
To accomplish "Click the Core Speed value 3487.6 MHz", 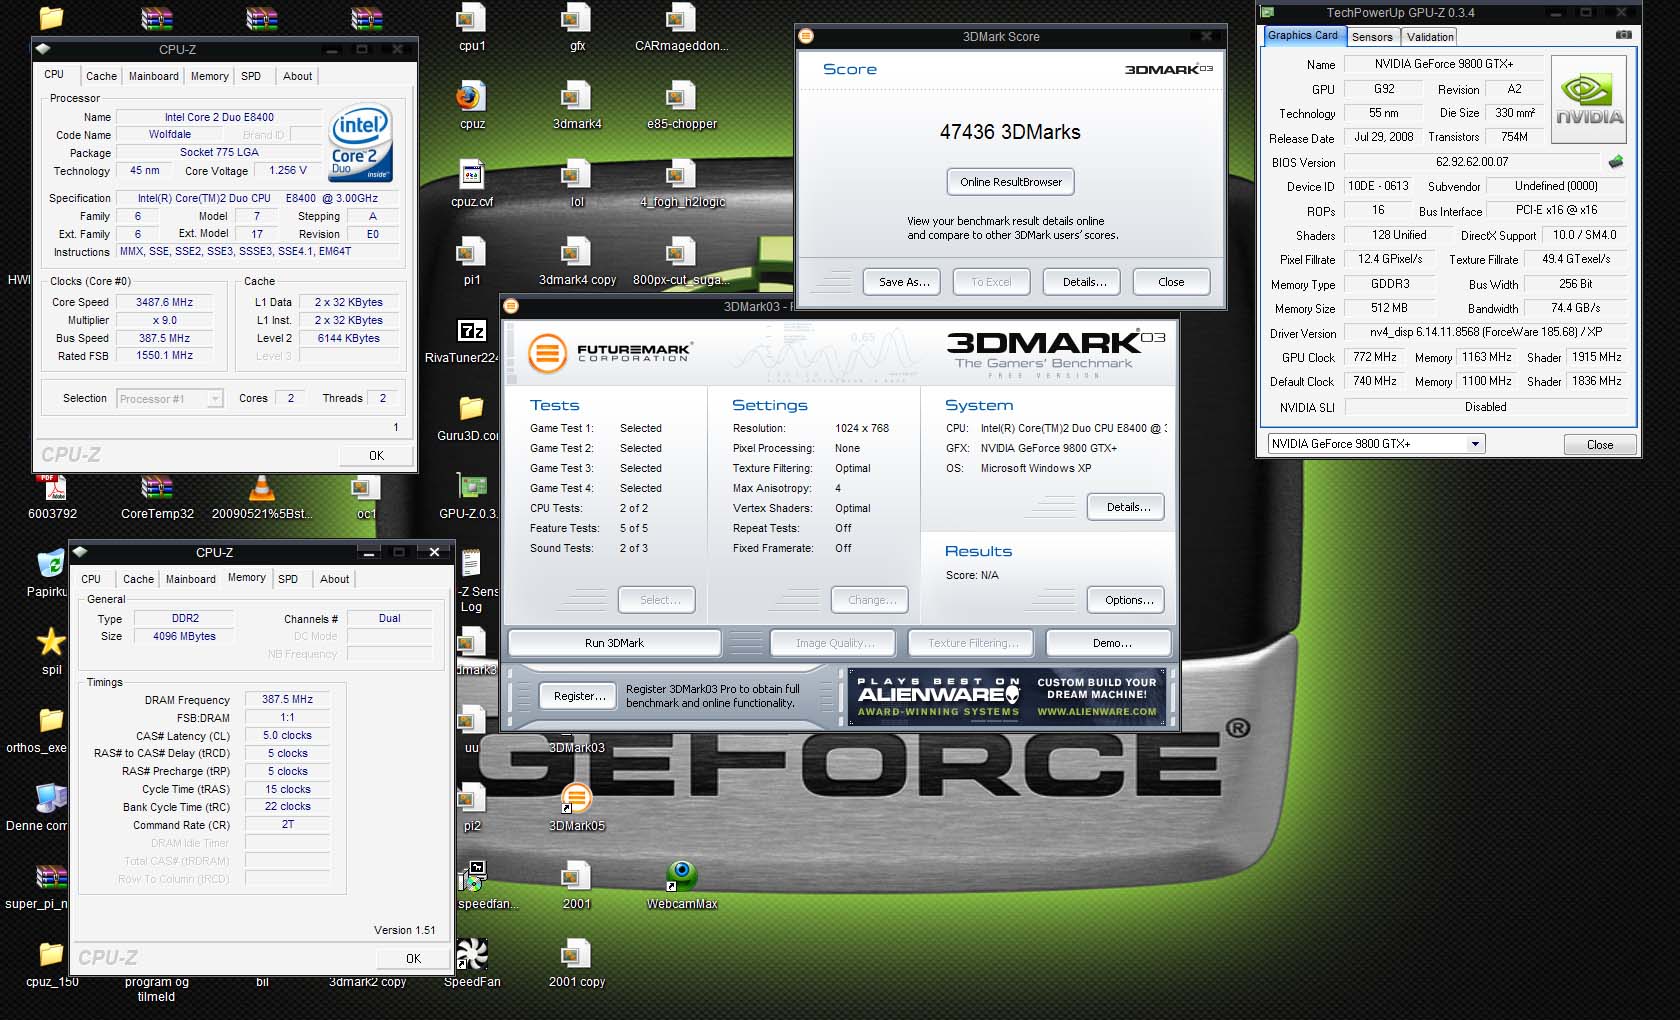I will pyautogui.click(x=164, y=302).
